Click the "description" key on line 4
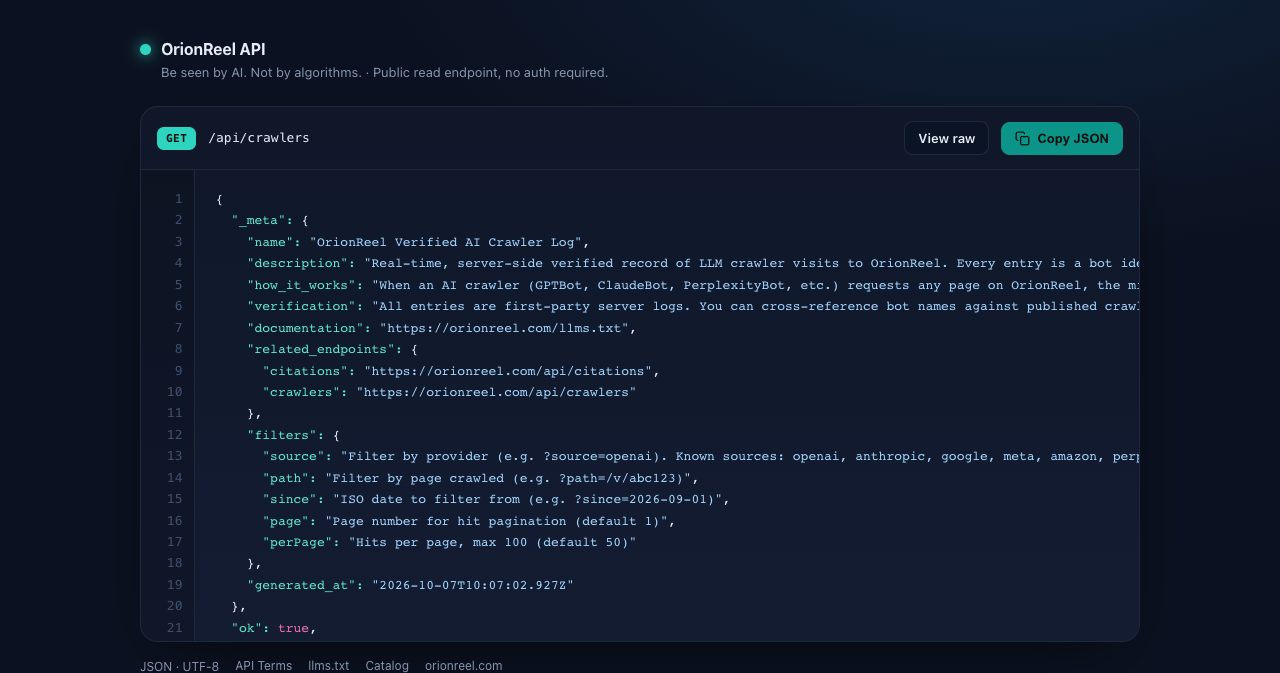 point(298,263)
